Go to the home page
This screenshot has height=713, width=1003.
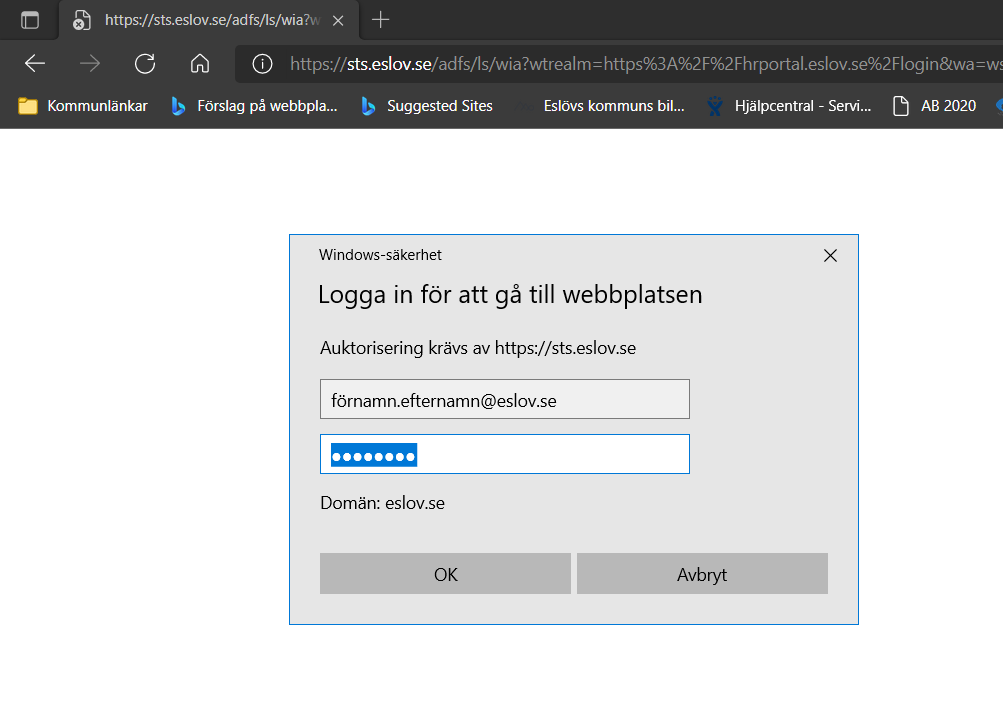200,63
